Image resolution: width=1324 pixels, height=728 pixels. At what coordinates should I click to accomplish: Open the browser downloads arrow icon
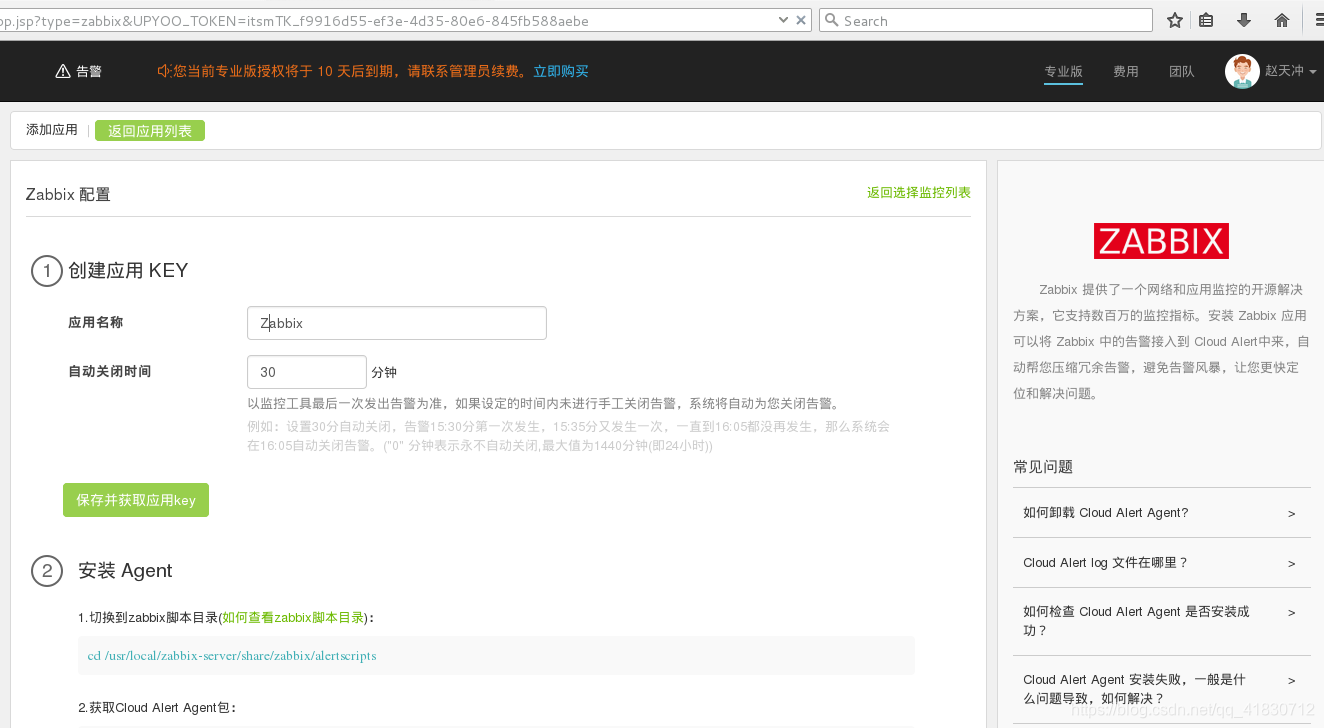coord(1244,20)
